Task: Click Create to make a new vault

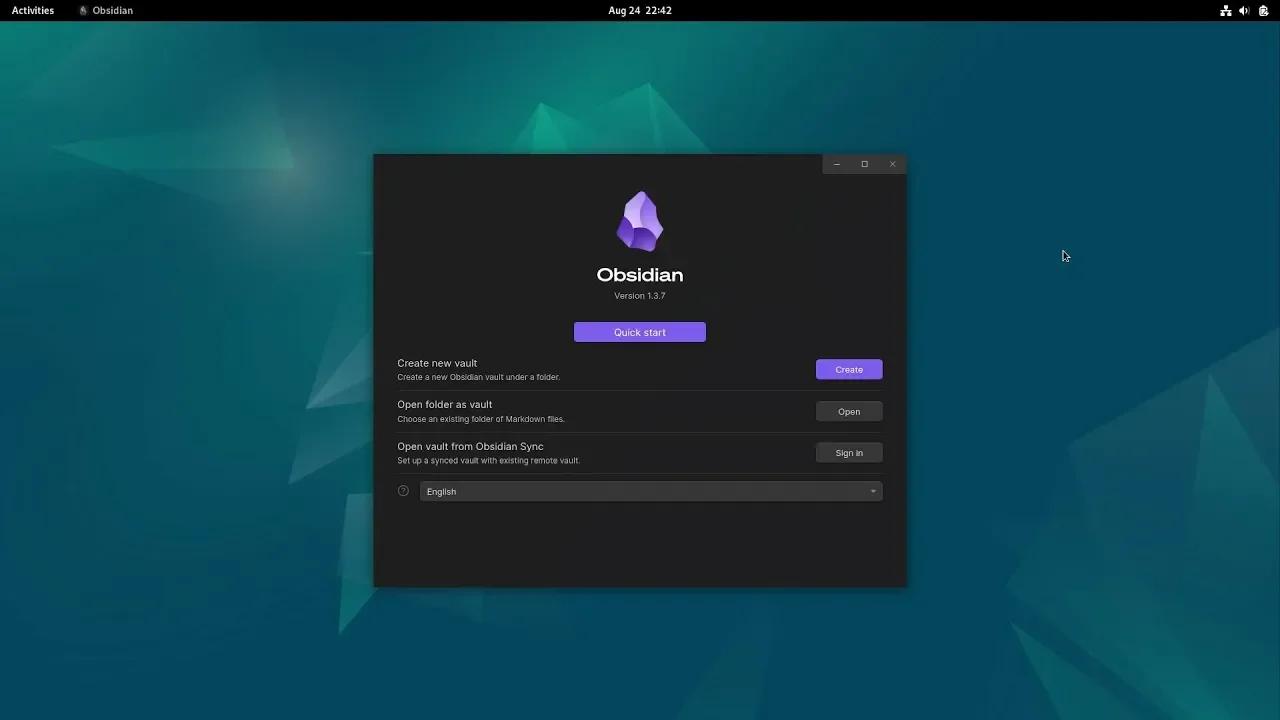Action: (x=848, y=369)
